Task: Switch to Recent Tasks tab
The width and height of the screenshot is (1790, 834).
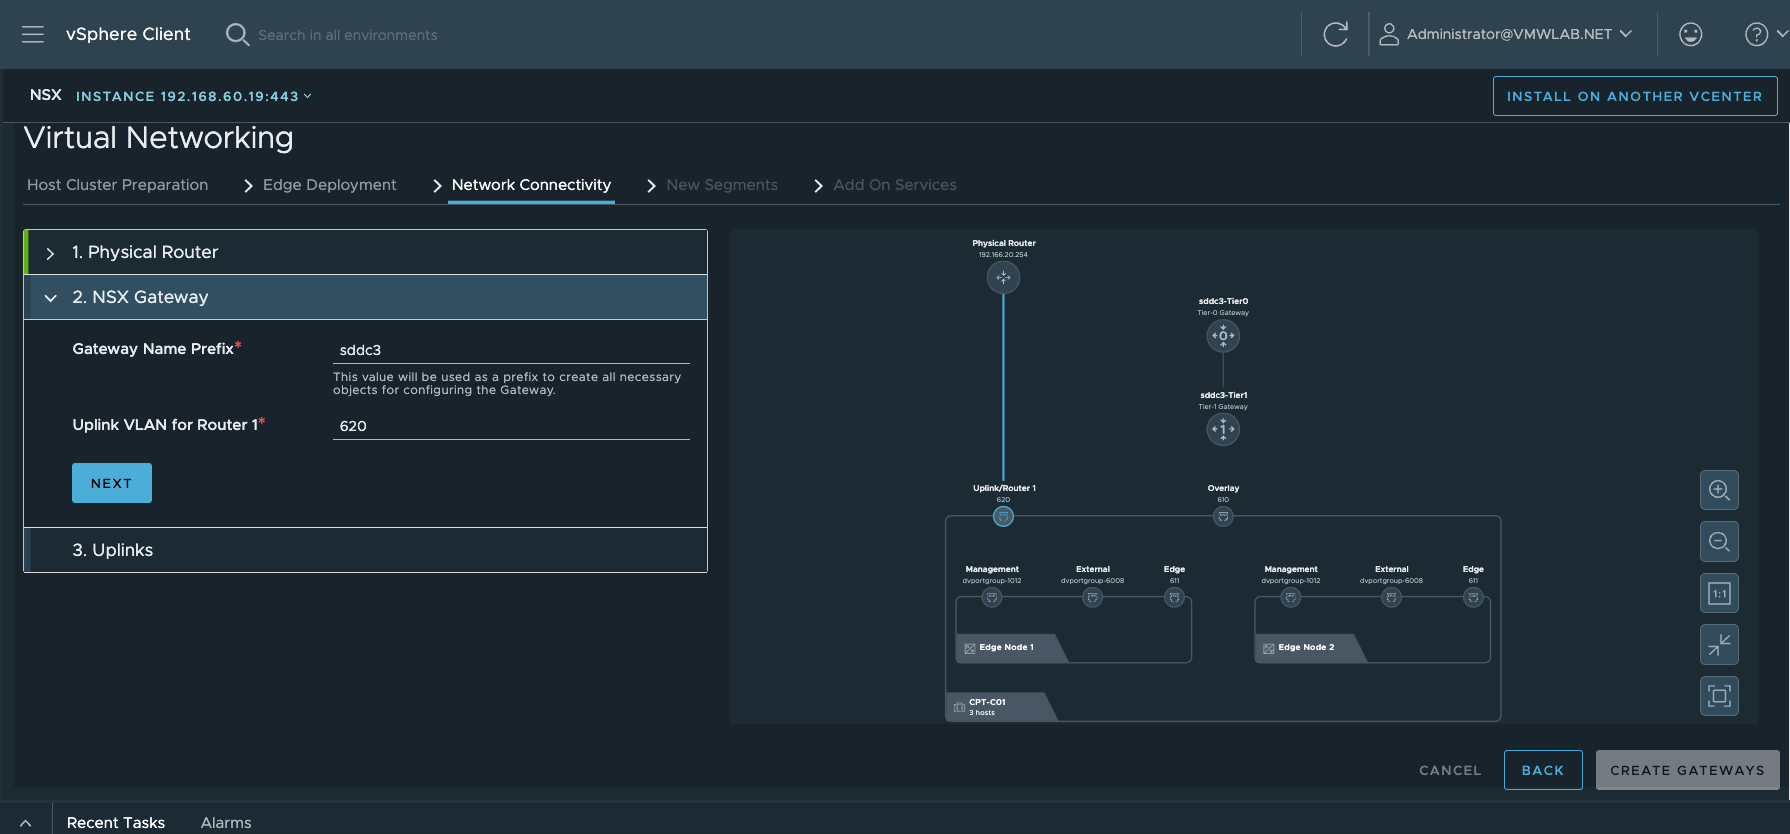Action: (x=116, y=822)
